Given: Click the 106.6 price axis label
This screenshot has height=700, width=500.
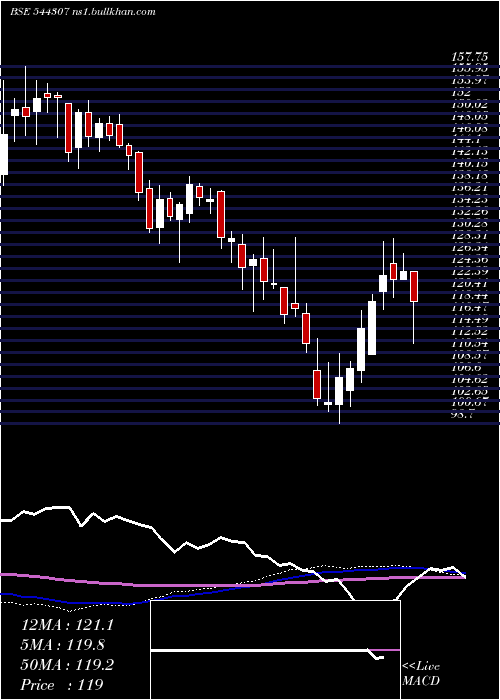Looking at the screenshot, I should [x=467, y=367].
